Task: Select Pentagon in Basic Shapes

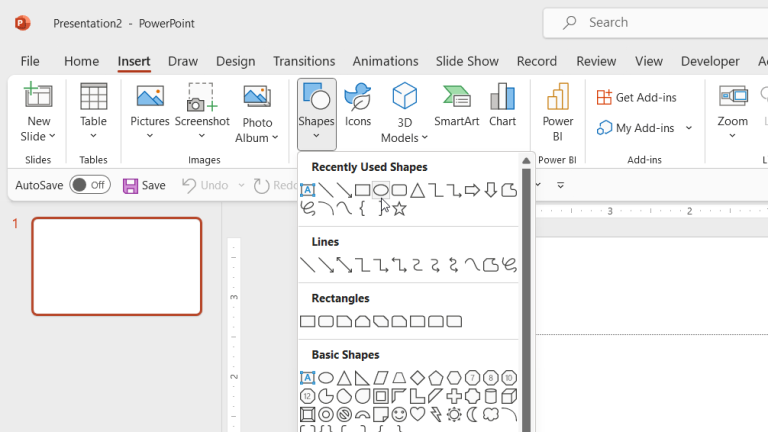Action: tap(435, 378)
